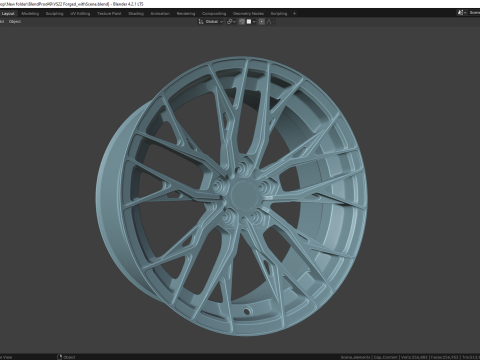
Task: Open the Animation workspace tab
Action: pos(160,14)
